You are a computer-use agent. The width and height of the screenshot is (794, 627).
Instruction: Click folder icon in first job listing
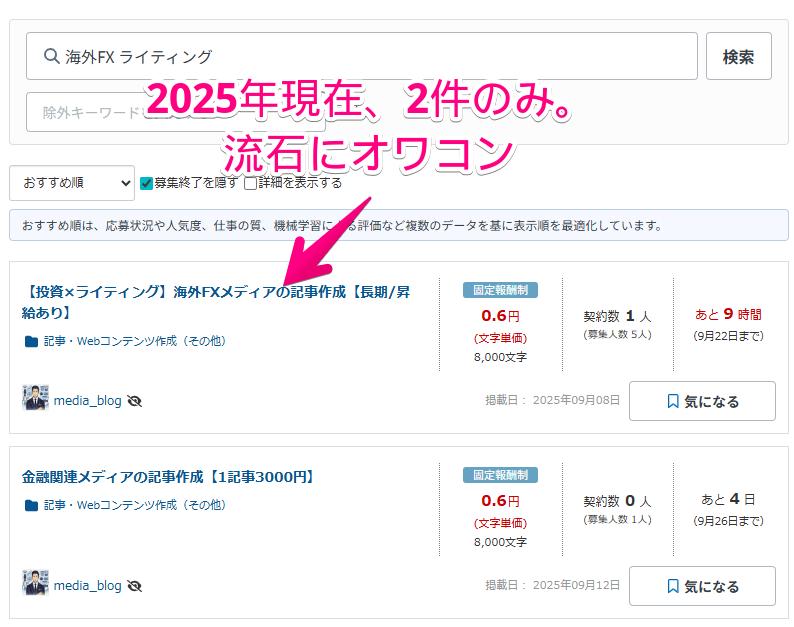31,341
